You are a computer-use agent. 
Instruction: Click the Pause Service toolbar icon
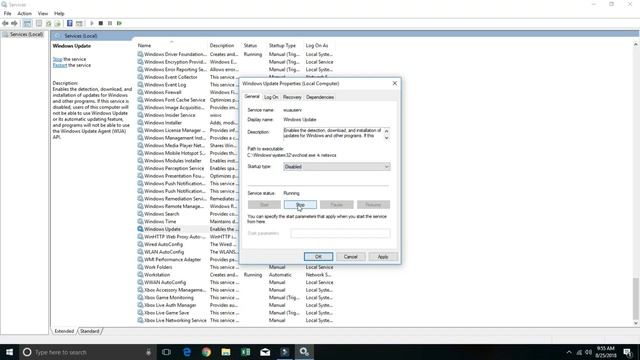click(110, 23)
